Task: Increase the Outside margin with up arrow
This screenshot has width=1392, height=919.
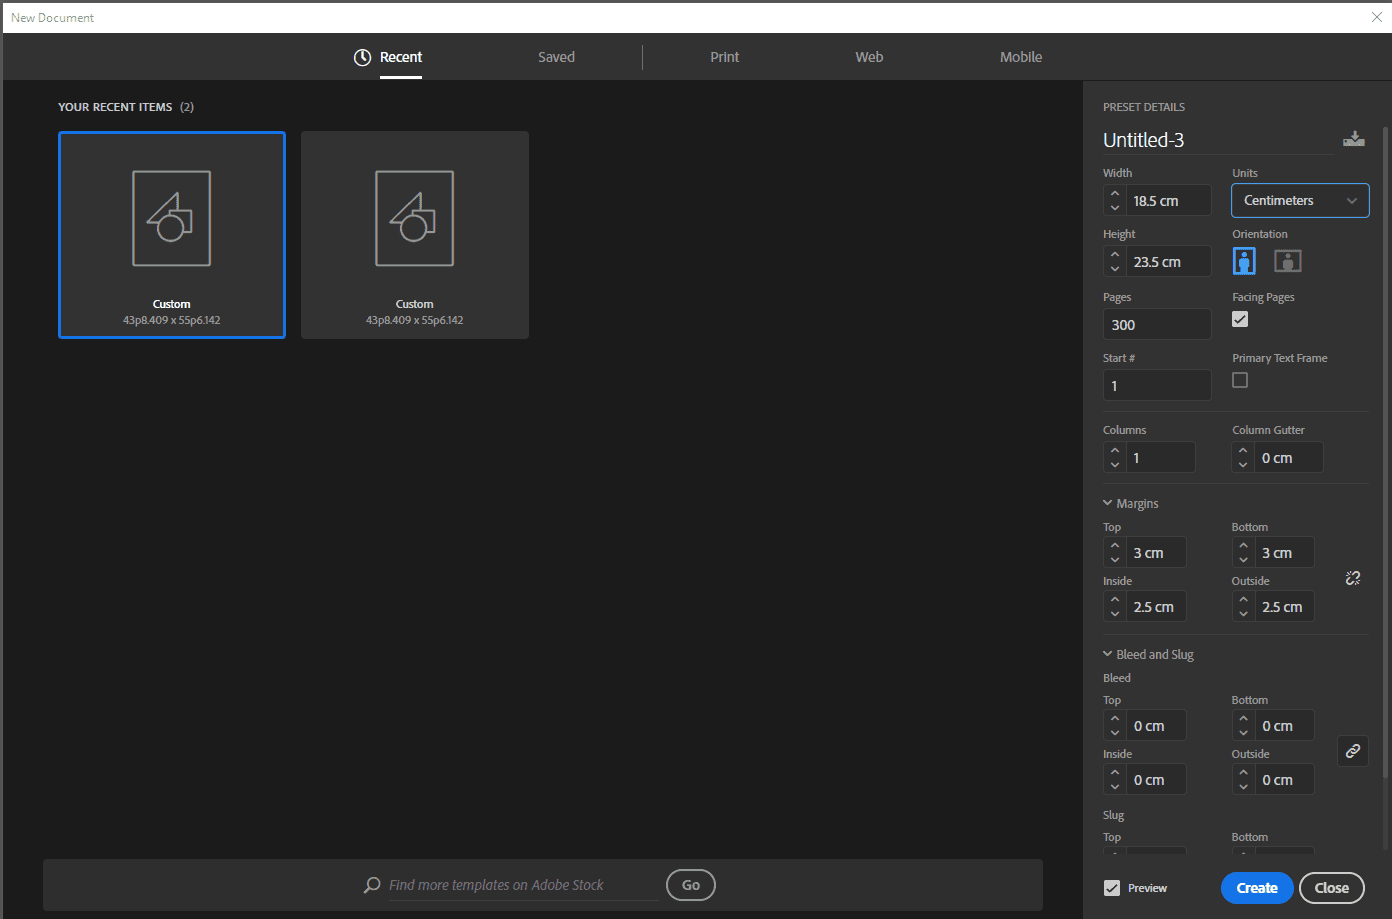Action: 1243,600
